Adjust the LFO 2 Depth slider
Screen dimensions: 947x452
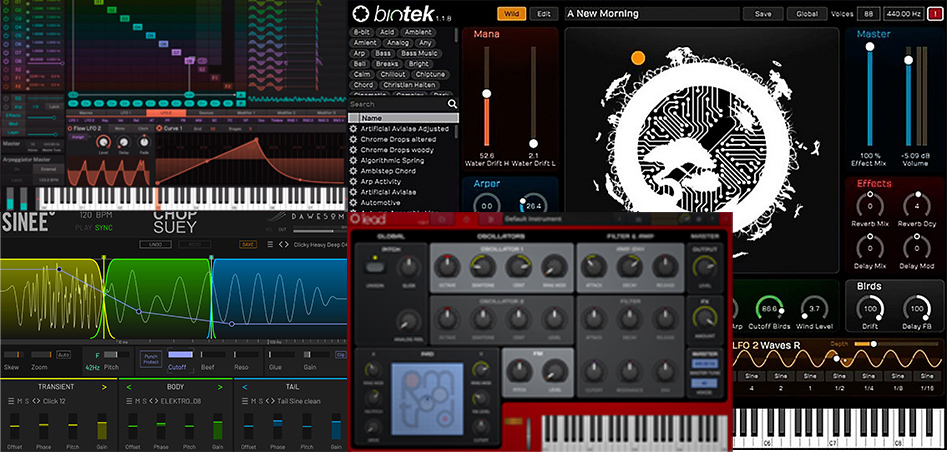(x=897, y=344)
